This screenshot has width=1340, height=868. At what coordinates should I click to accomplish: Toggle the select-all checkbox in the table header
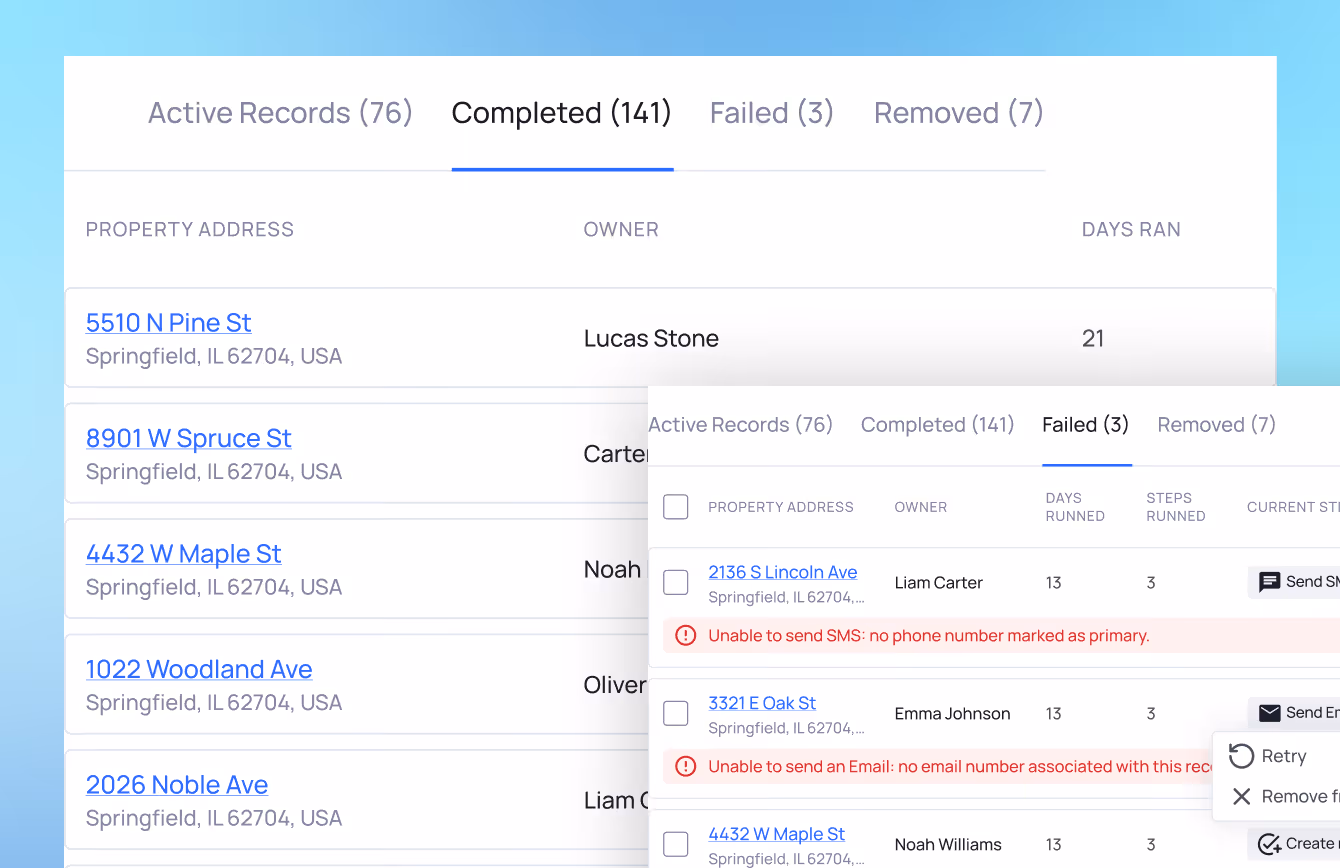click(676, 507)
